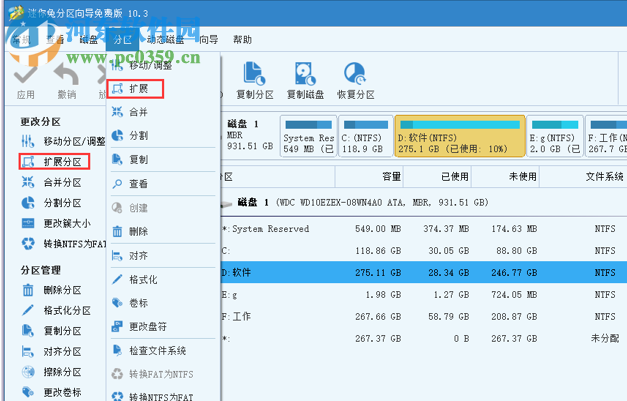
Task: Open the 磁盘 menu bar item
Action: click(88, 40)
